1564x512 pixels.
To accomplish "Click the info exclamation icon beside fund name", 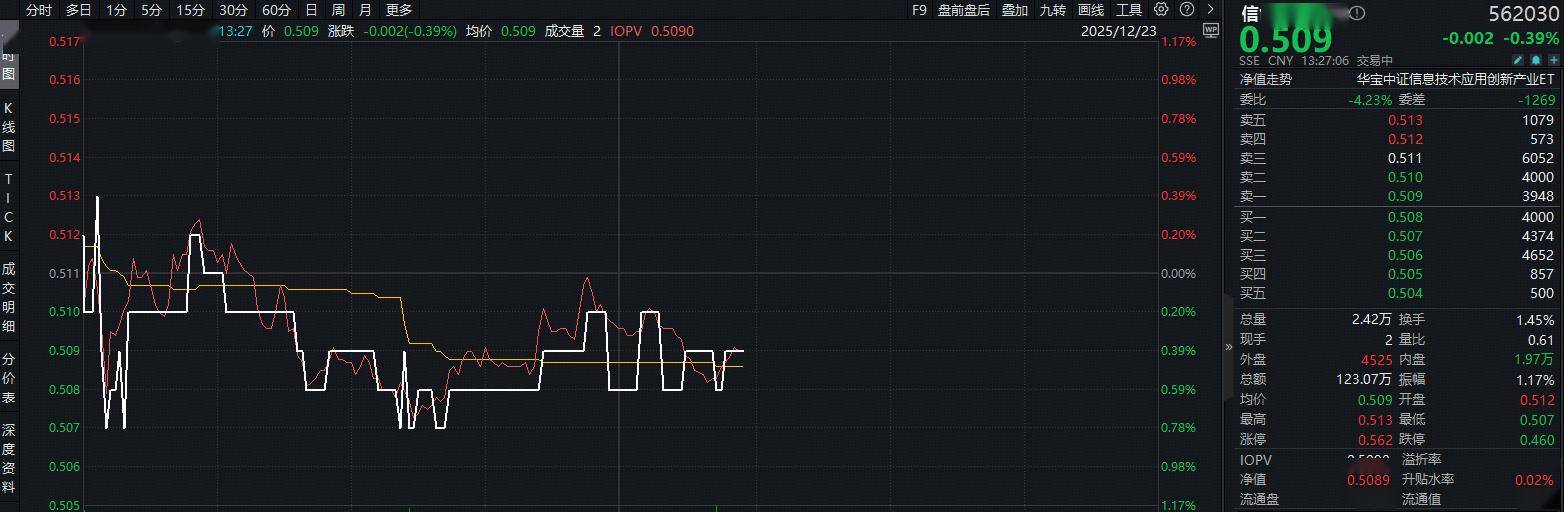I will click(1357, 14).
